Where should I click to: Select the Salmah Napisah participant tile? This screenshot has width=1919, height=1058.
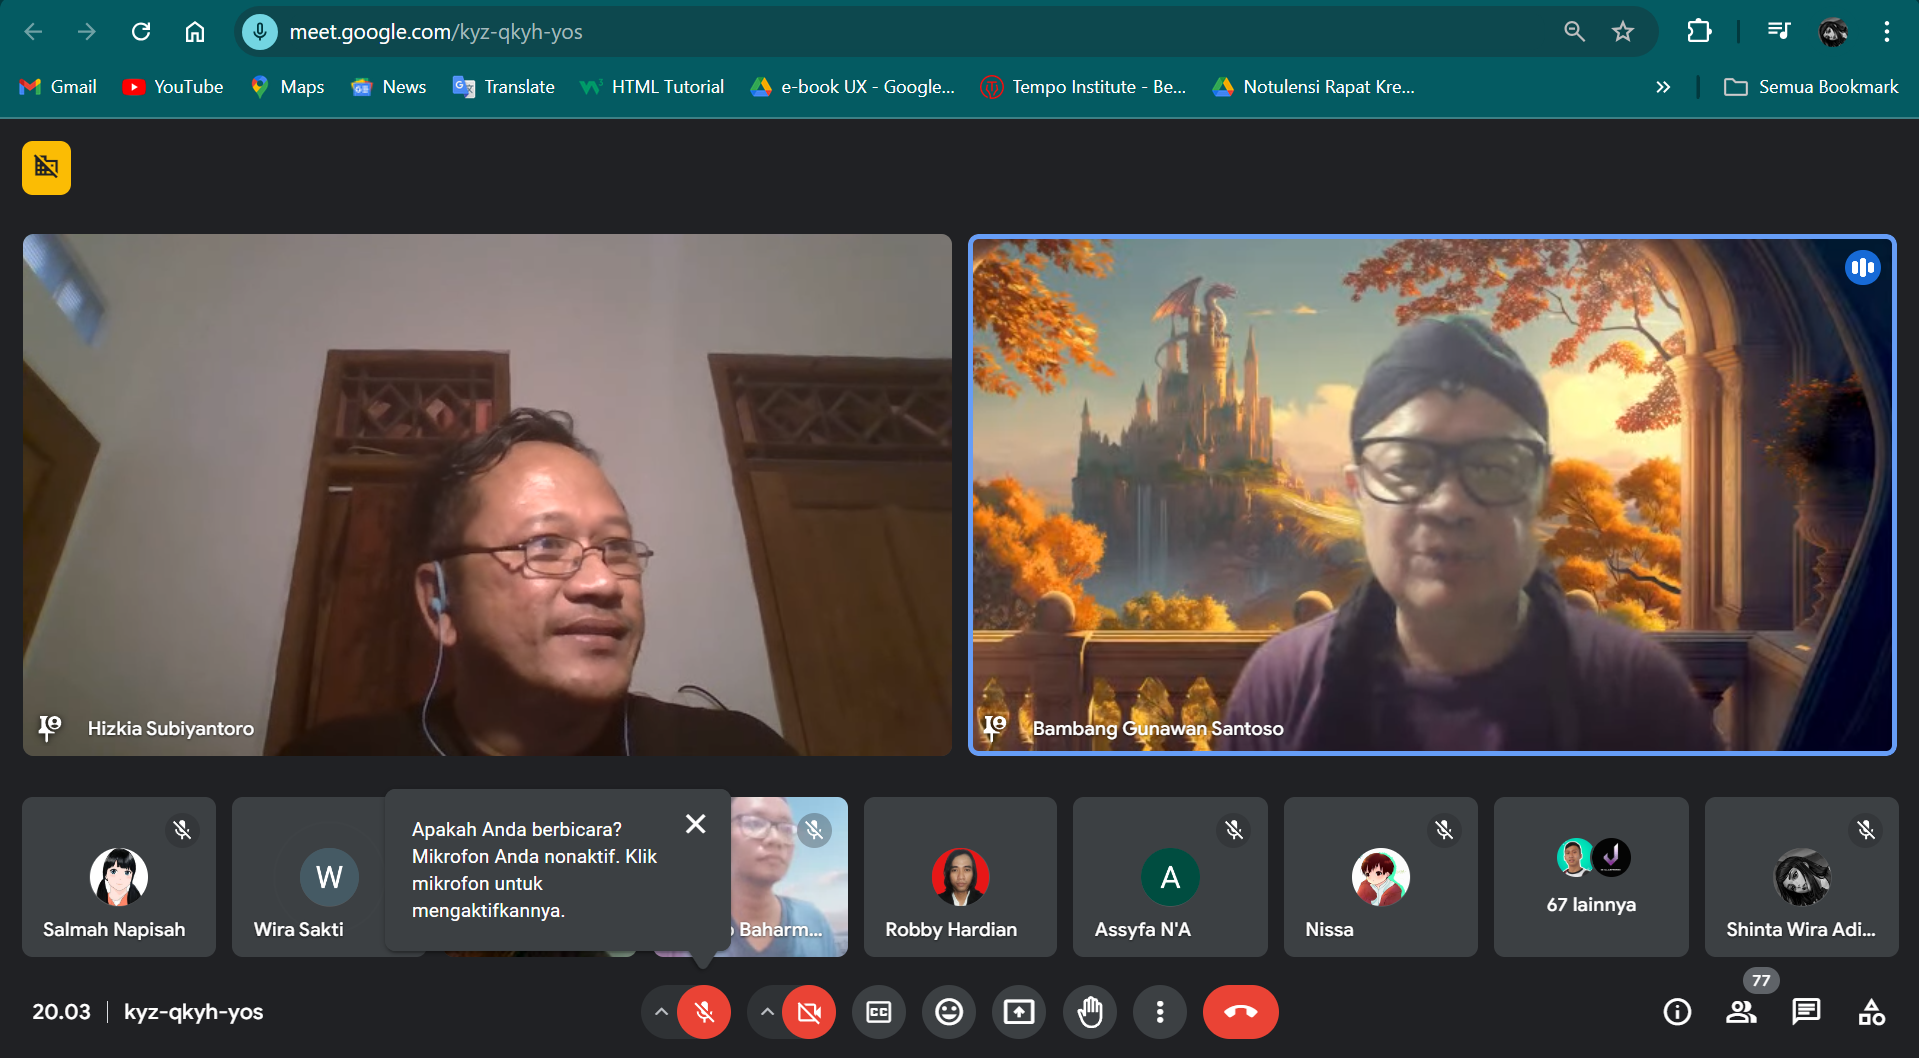(119, 876)
